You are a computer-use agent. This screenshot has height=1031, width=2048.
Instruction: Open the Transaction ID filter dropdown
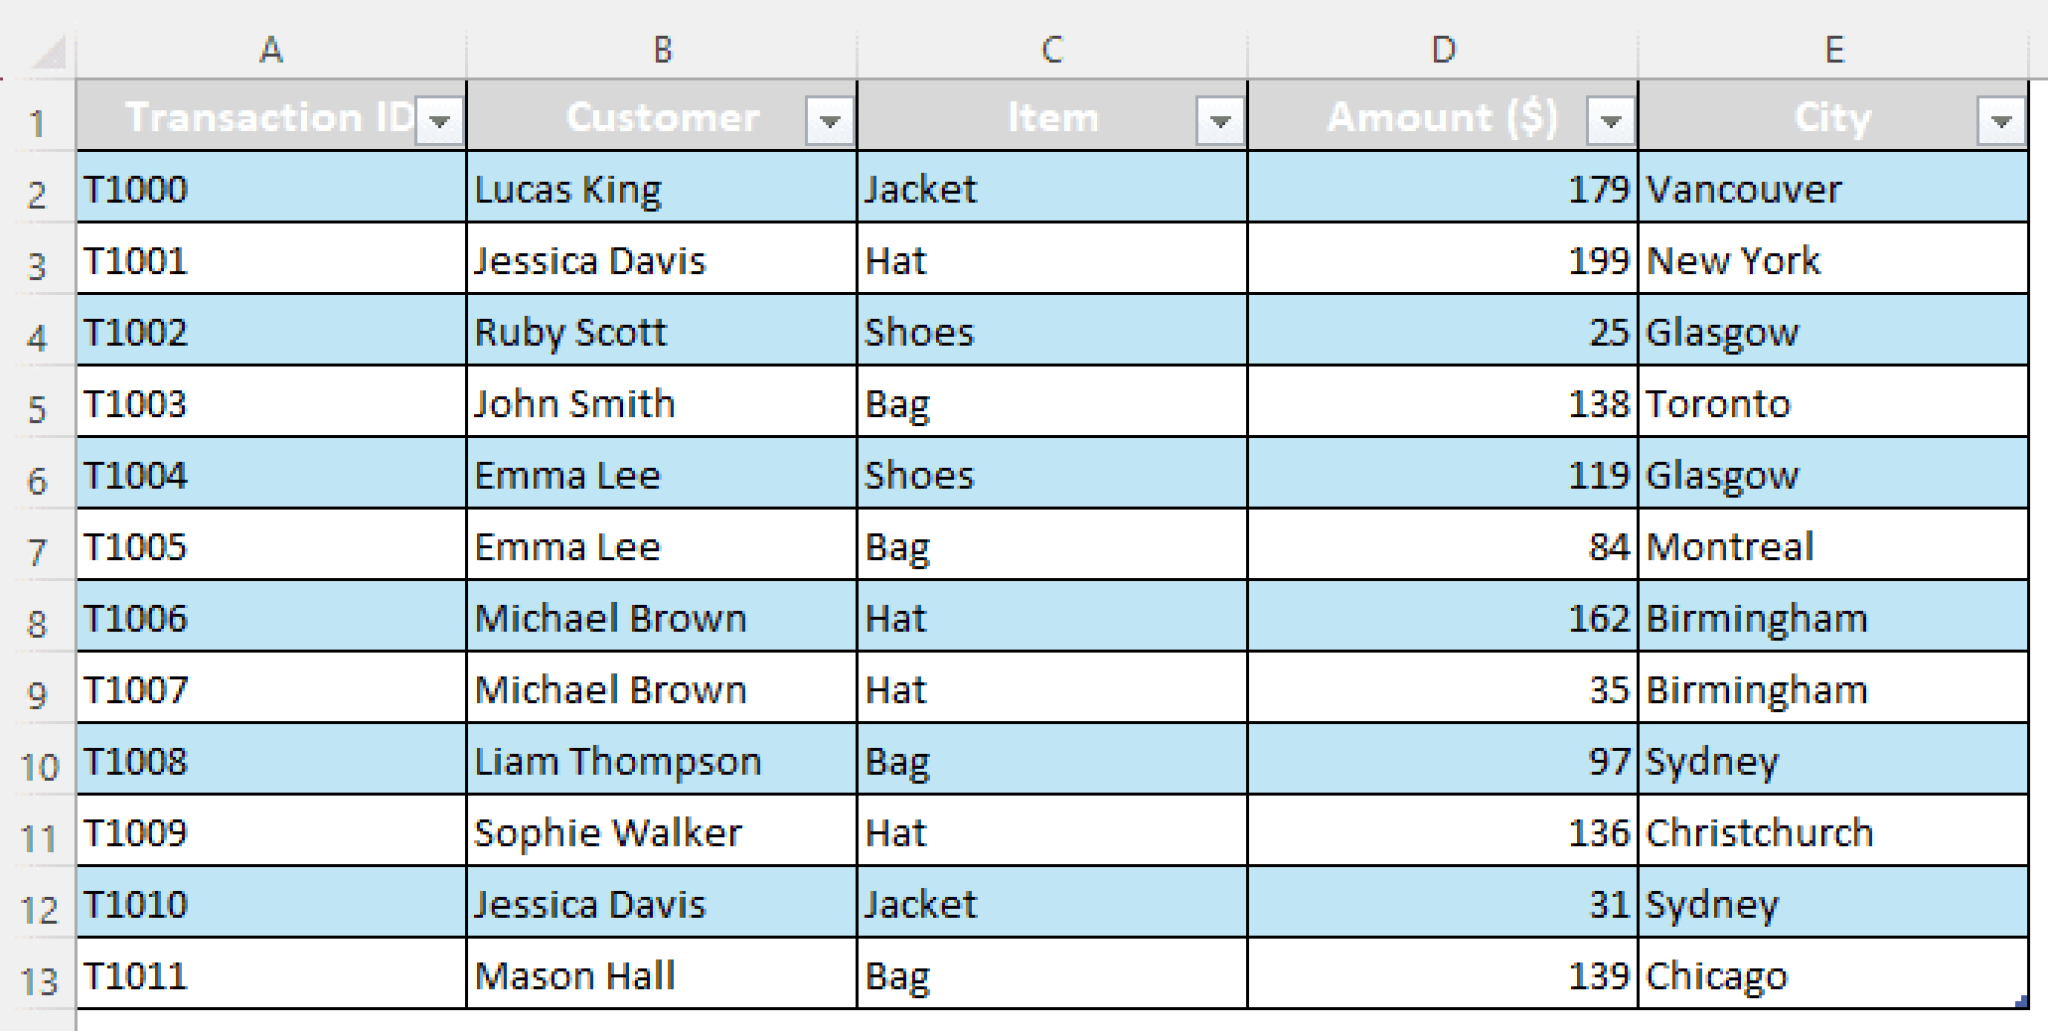point(440,118)
